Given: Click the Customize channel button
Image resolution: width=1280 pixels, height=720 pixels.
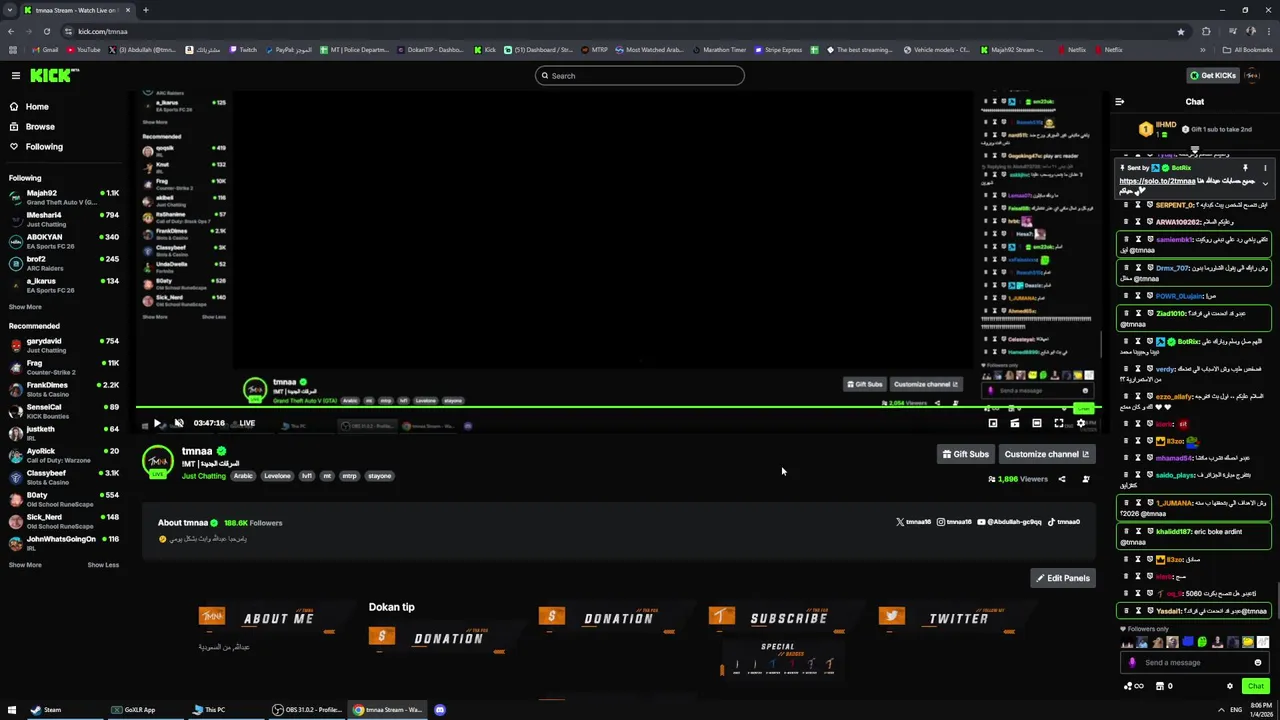Looking at the screenshot, I should pos(1046,454).
